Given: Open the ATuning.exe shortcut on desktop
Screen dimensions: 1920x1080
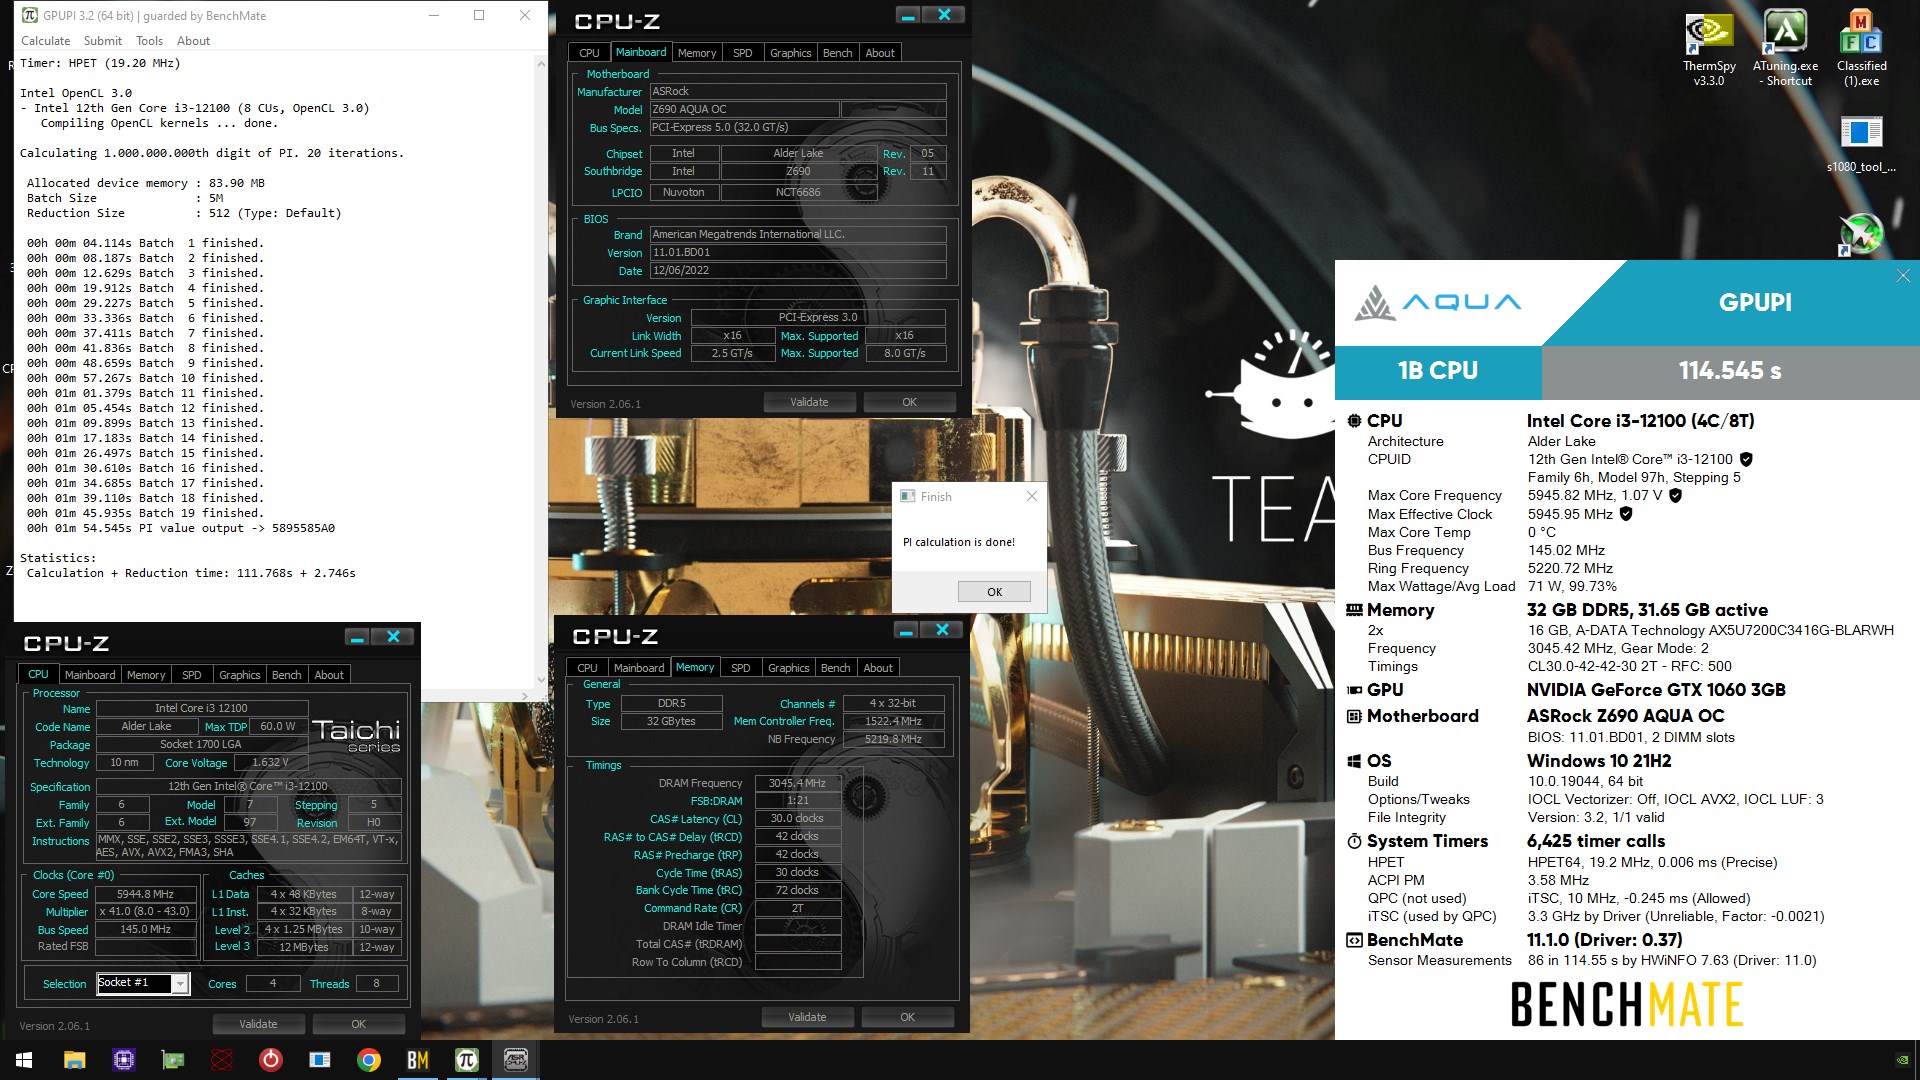Looking at the screenshot, I should [x=1785, y=48].
